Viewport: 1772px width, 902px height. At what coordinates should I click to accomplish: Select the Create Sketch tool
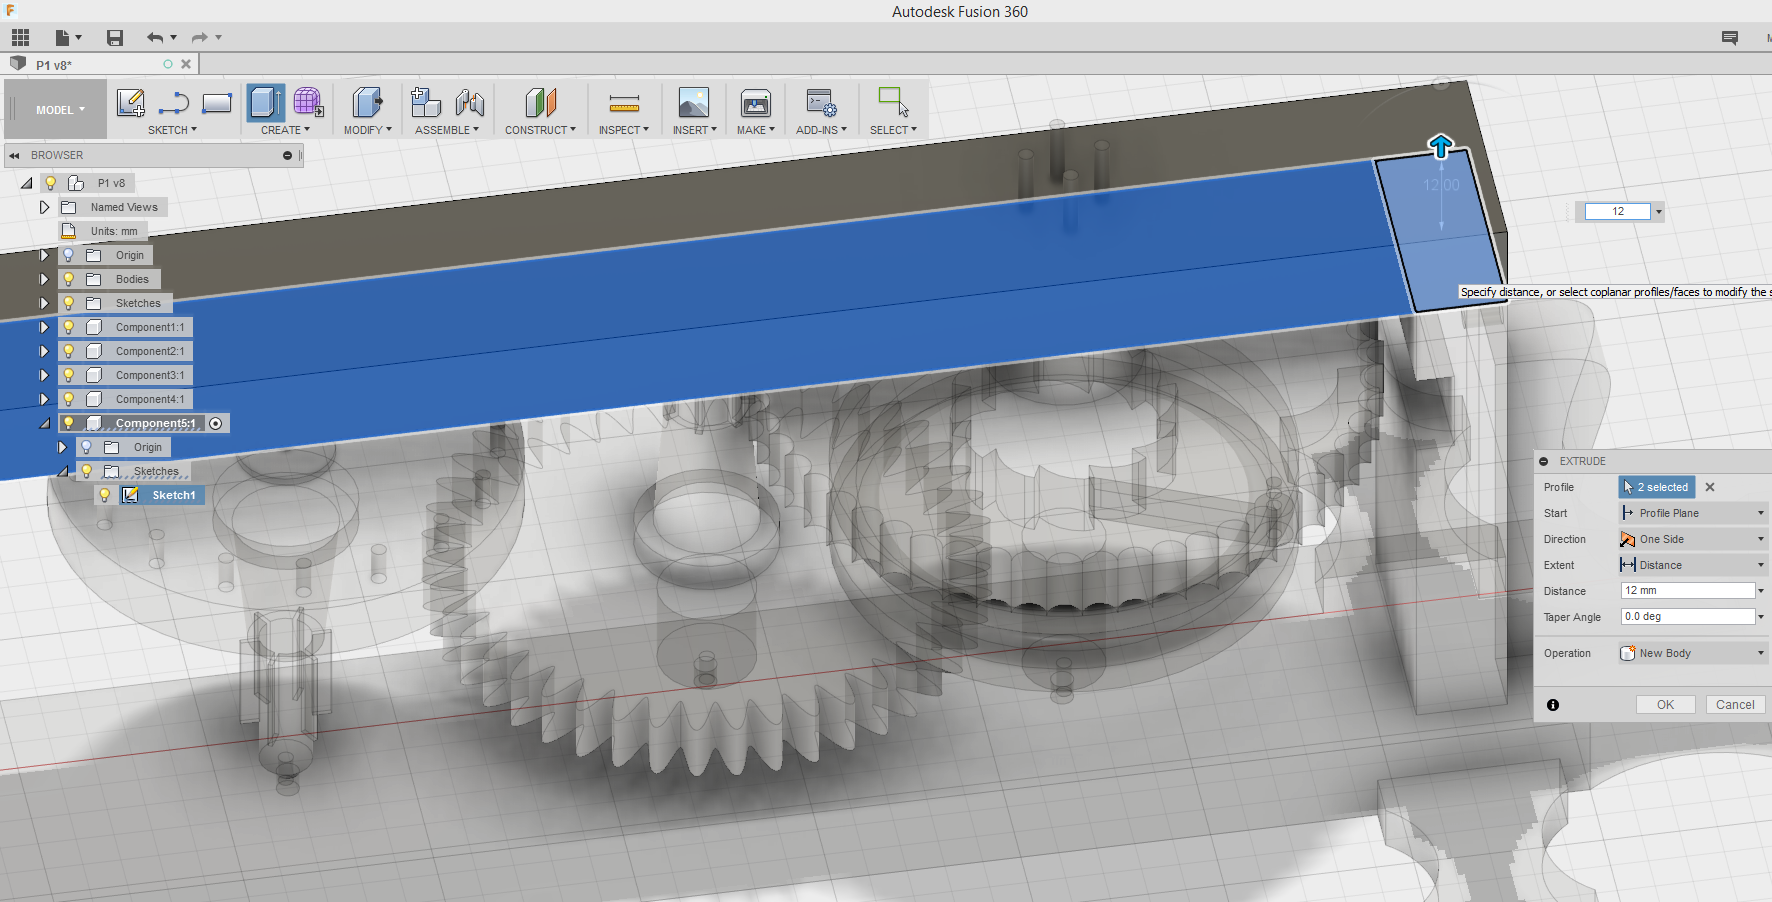coord(131,102)
